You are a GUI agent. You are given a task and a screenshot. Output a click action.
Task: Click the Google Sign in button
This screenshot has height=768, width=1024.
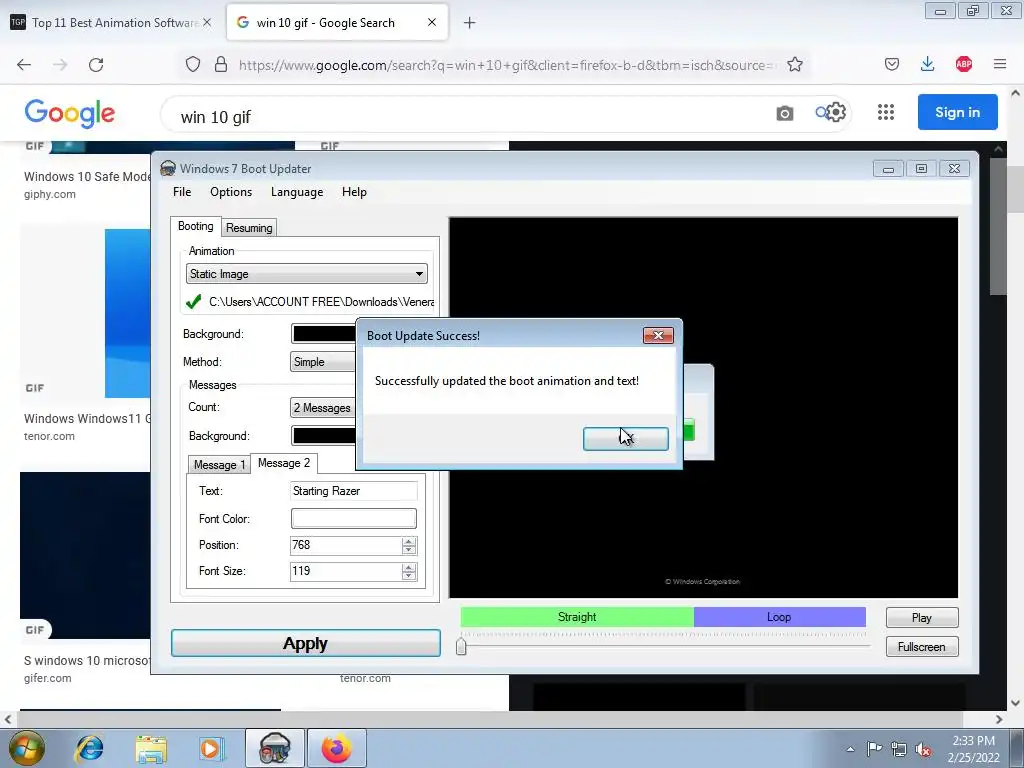click(957, 112)
